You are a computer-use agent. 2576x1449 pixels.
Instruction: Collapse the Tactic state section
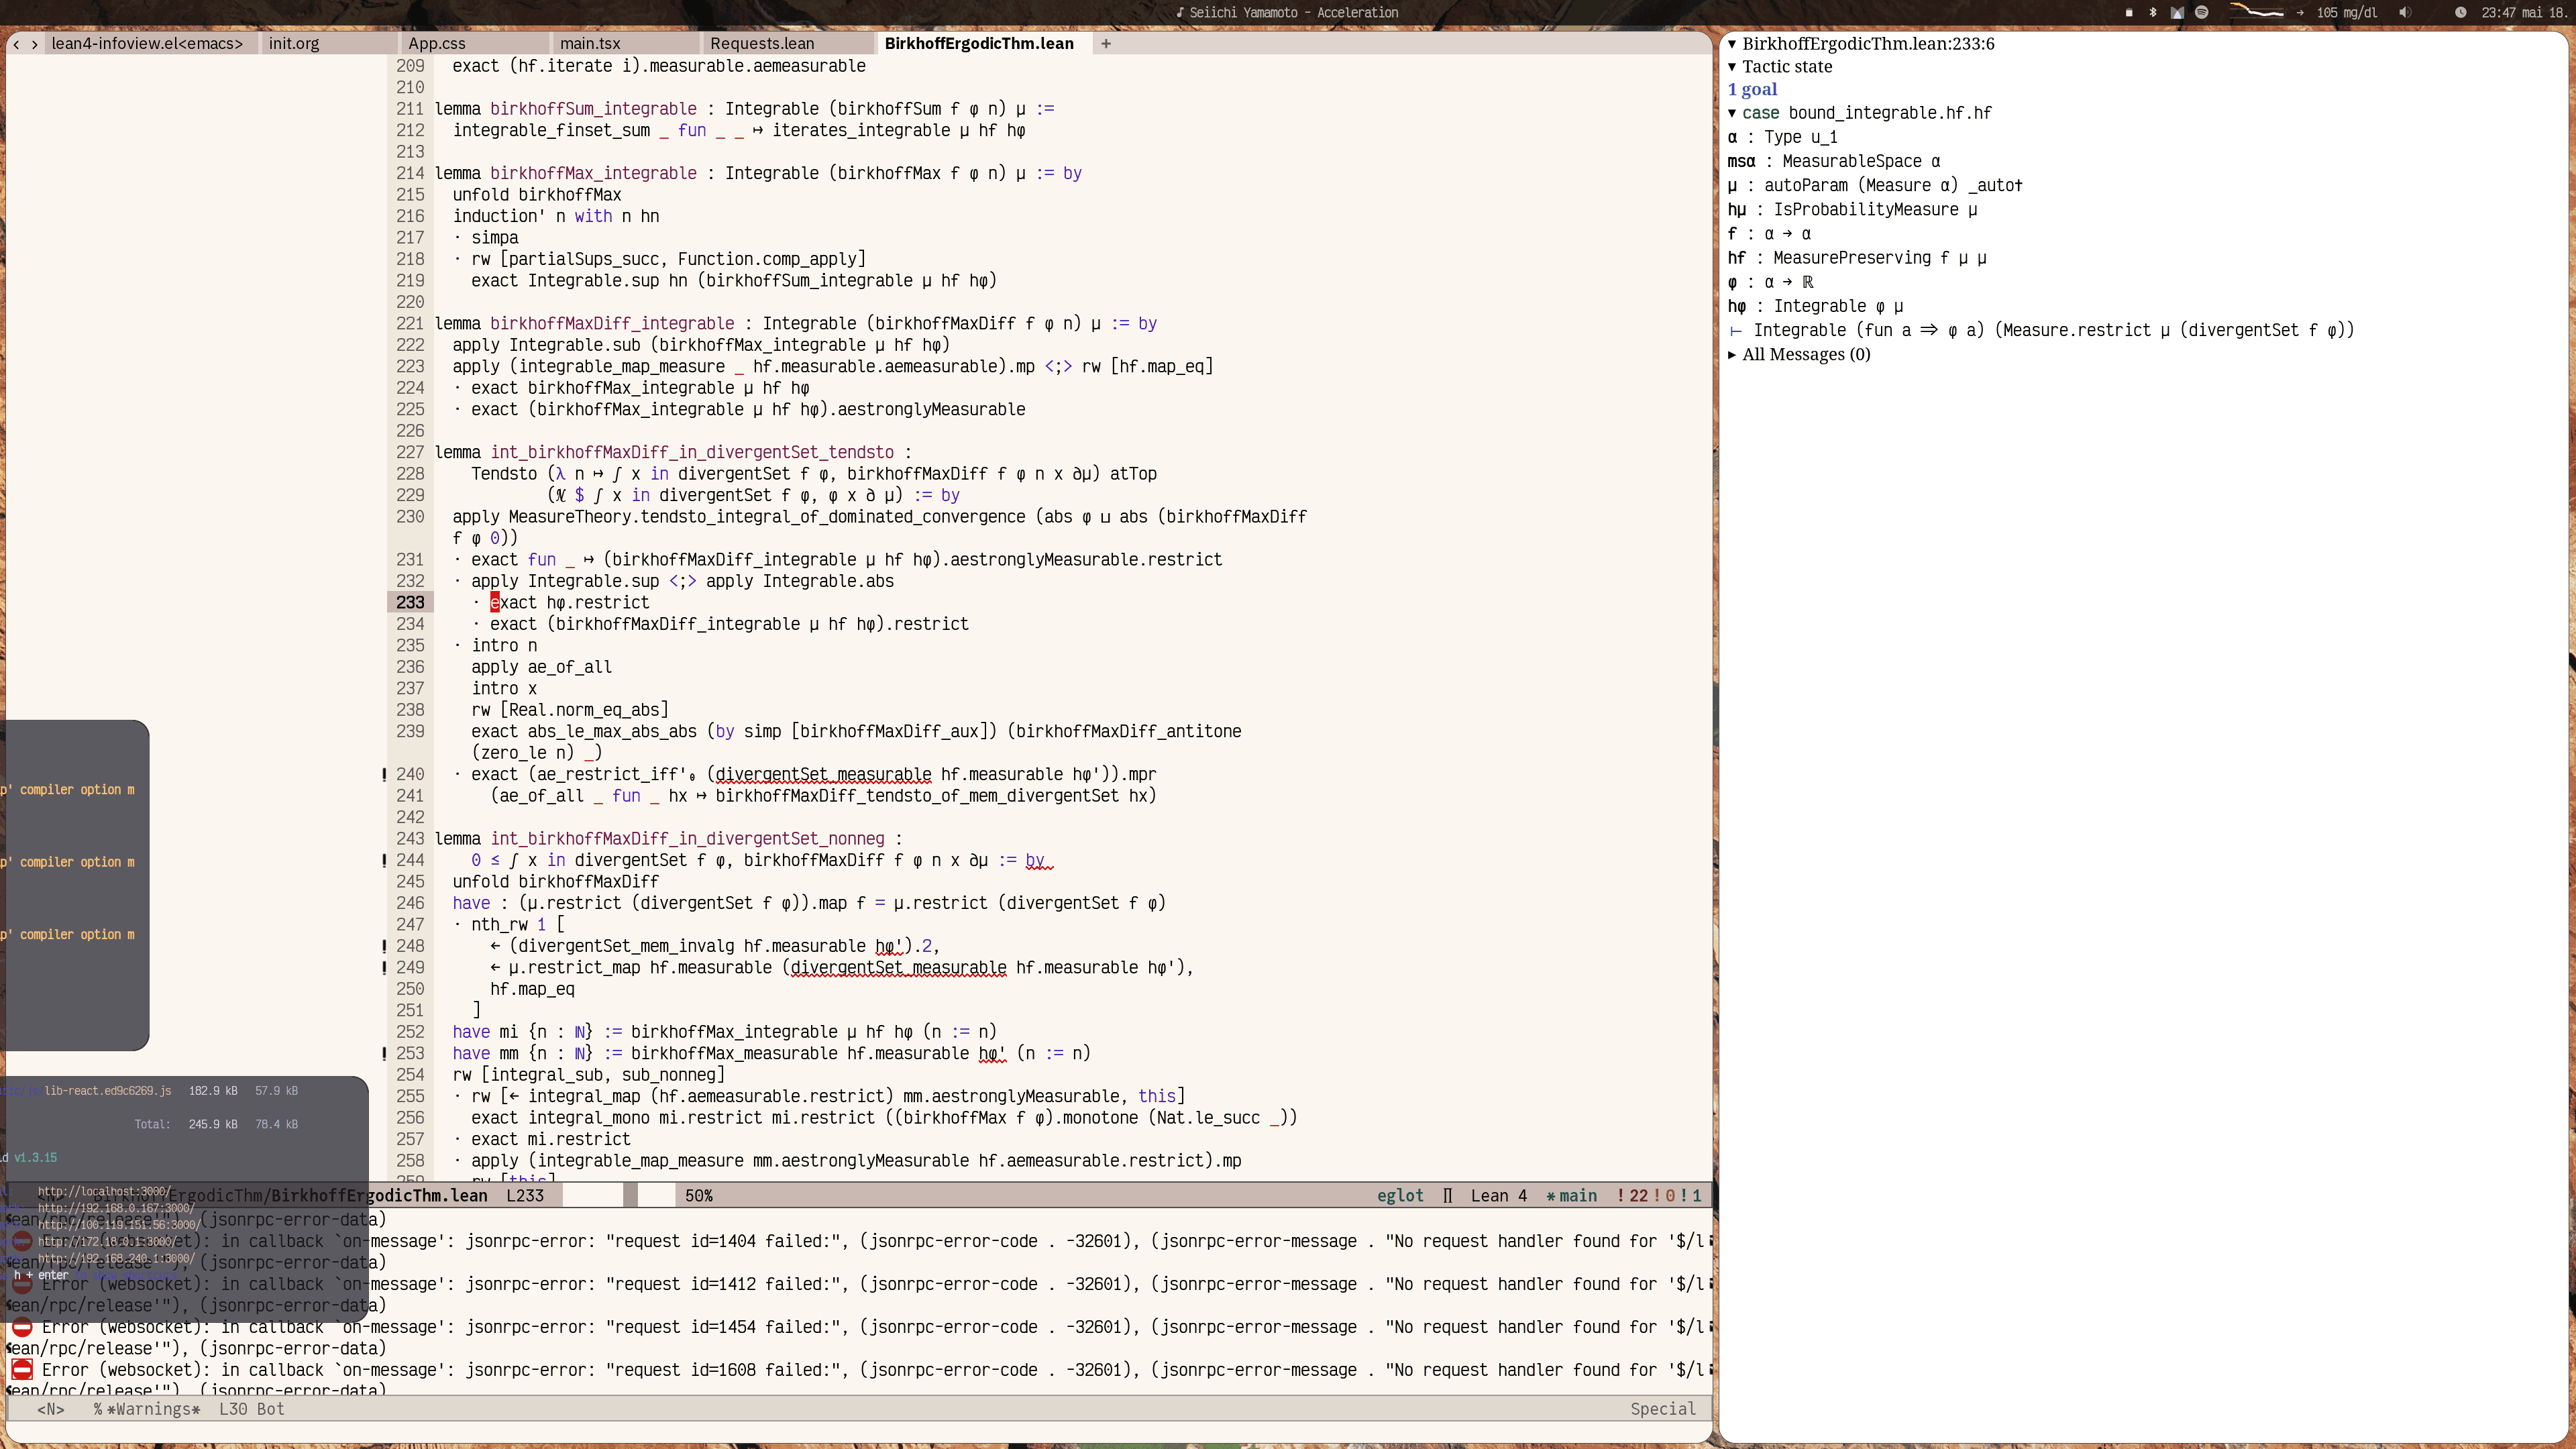pyautogui.click(x=1732, y=67)
